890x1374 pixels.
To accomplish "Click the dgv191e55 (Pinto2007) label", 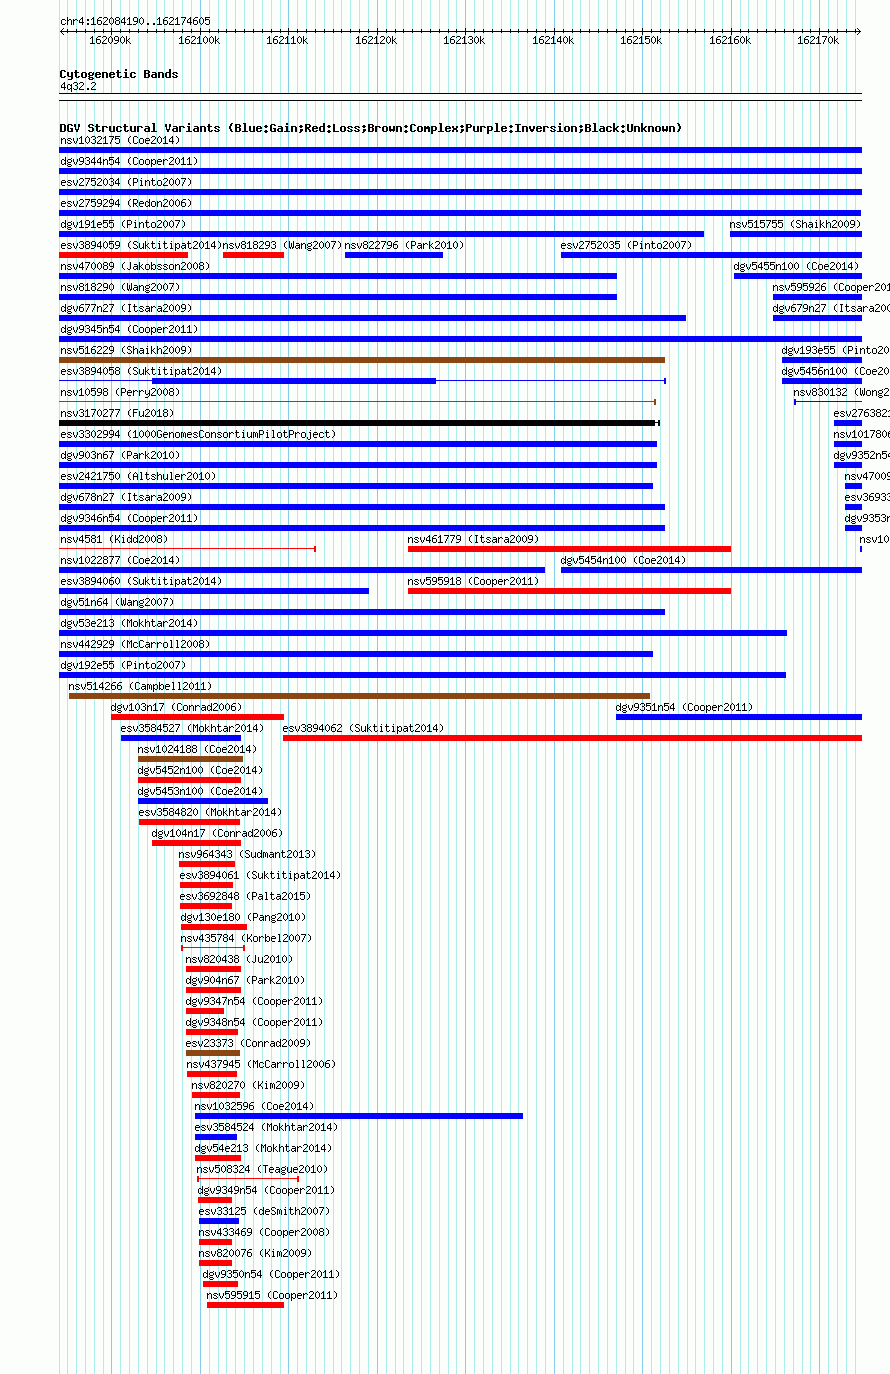I will 122,224.
